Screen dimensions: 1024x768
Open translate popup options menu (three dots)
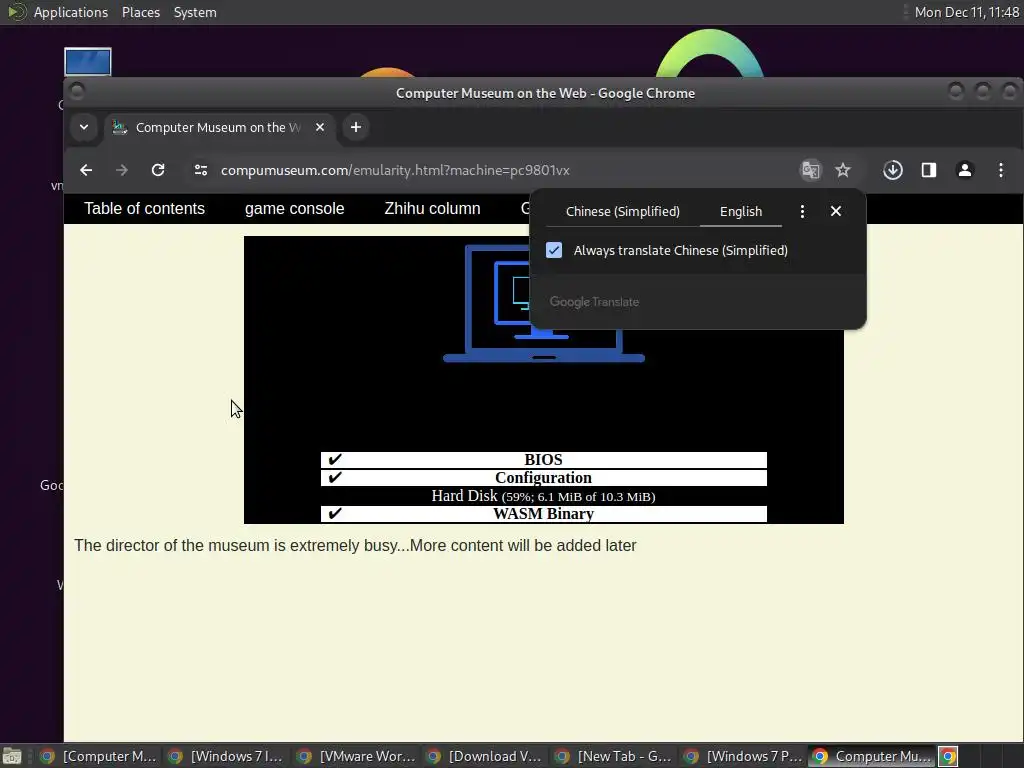coord(802,212)
